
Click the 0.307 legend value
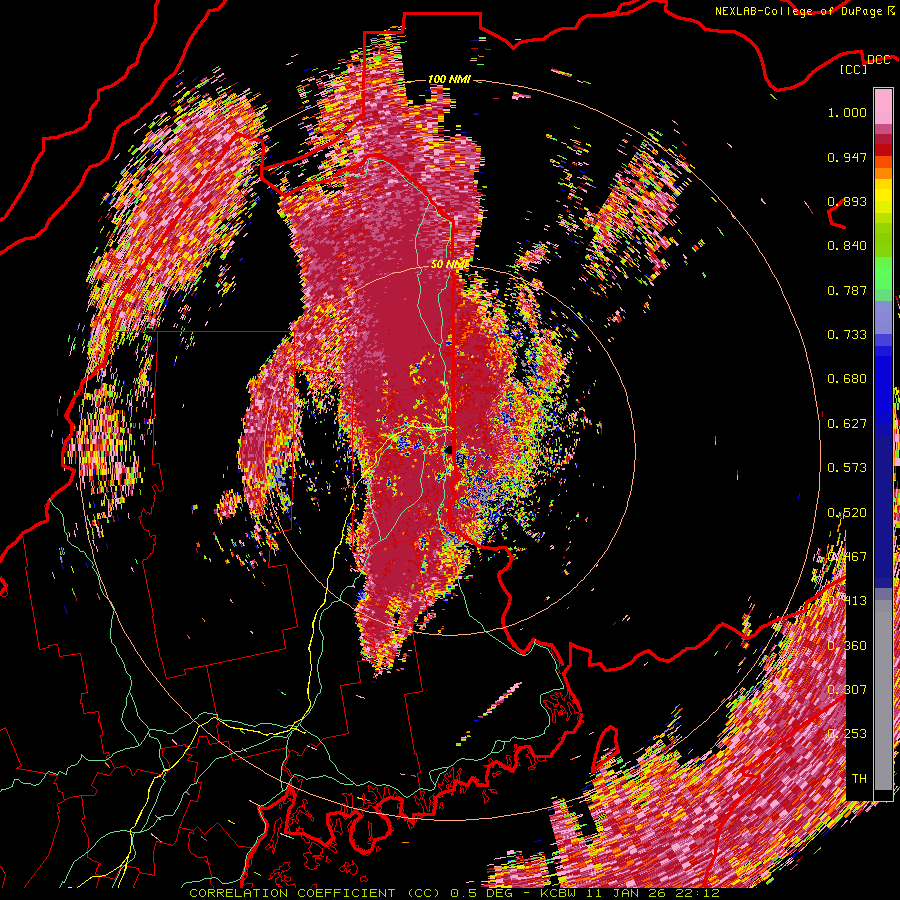point(847,690)
